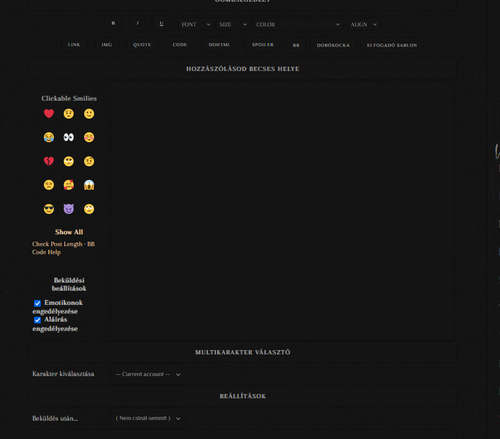Apply underline formatting with U button

(161, 23)
